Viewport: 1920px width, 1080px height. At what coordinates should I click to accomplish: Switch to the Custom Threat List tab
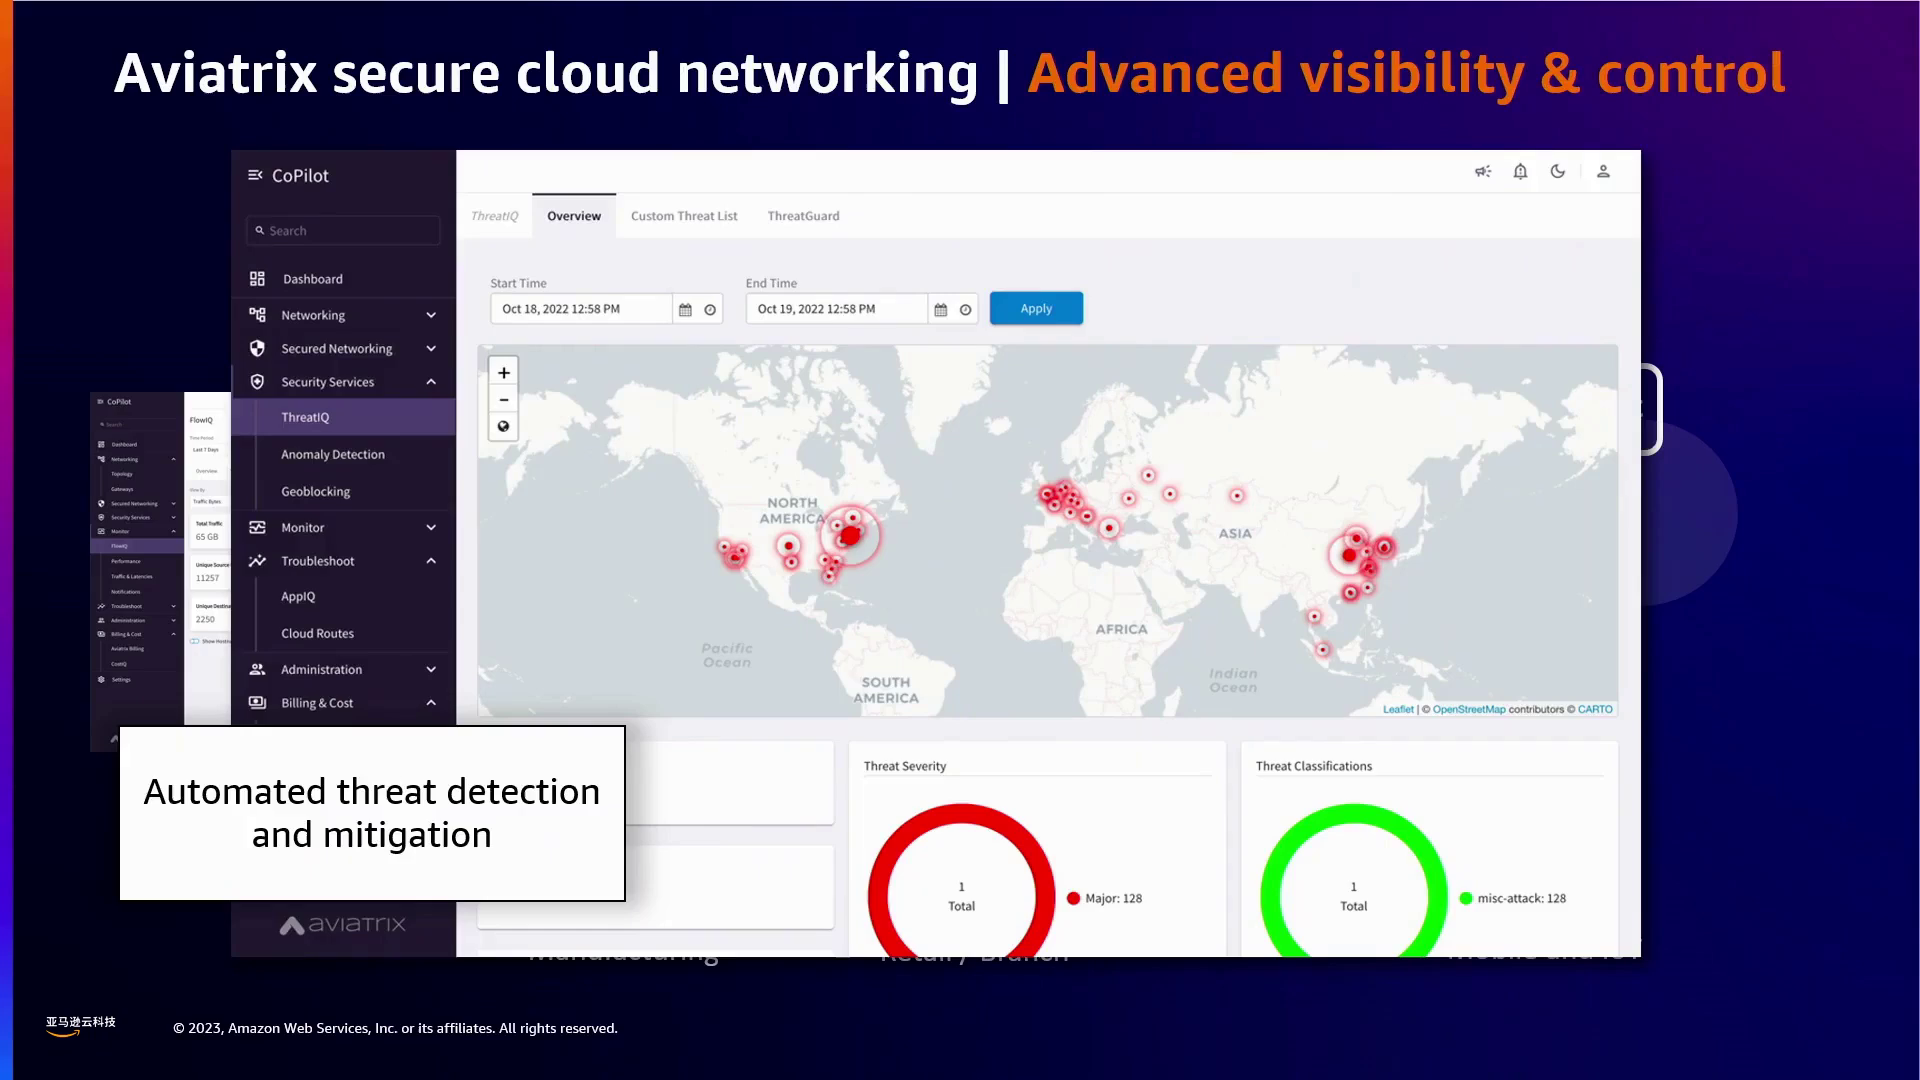point(684,216)
